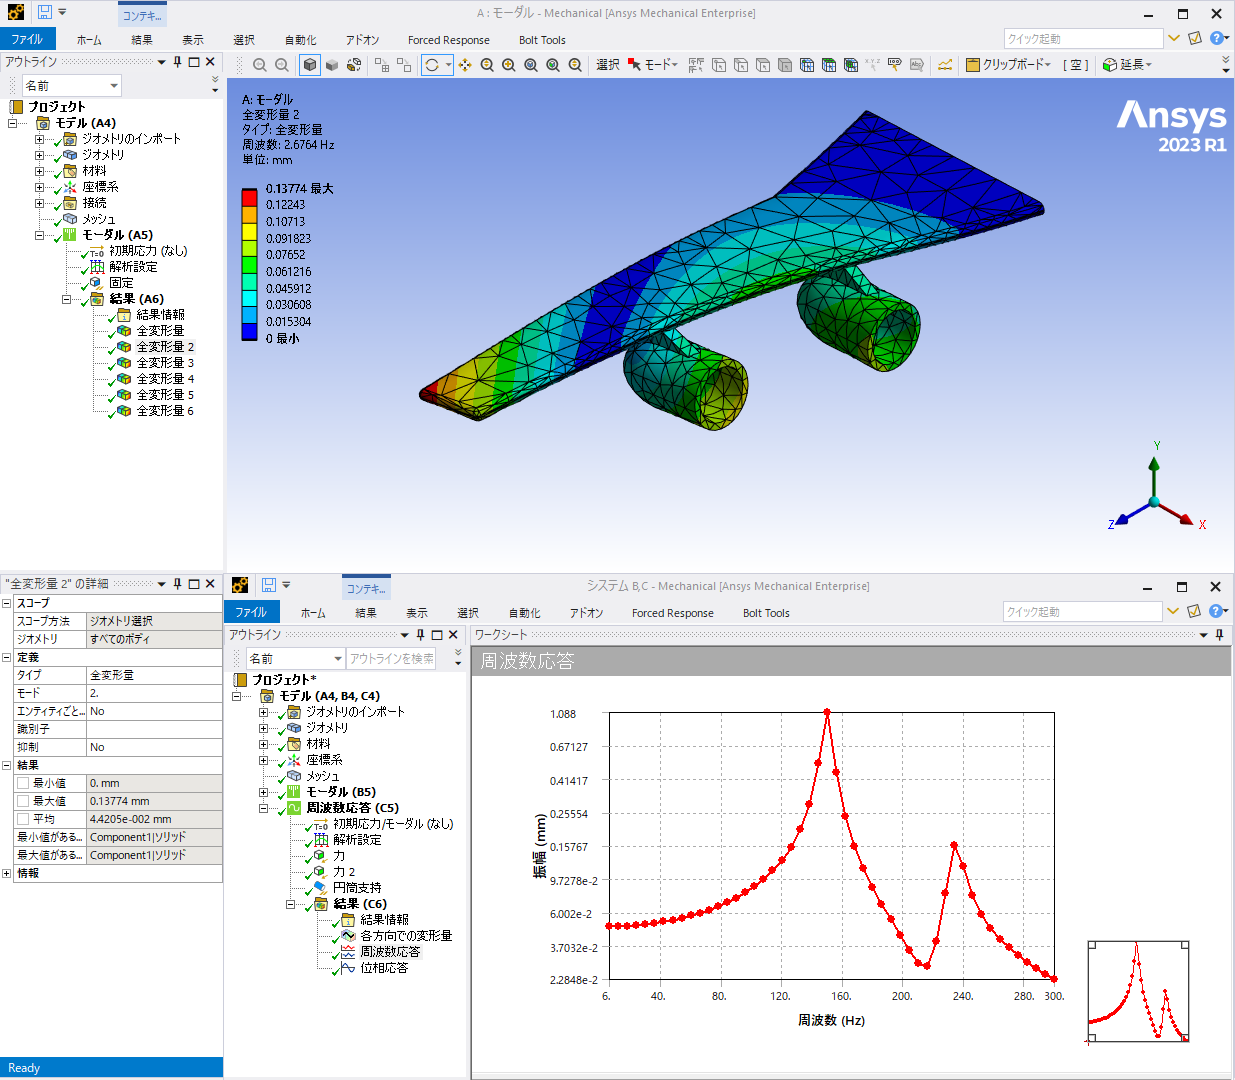Viewport: 1235px width, 1080px height.
Task: Open ファイル tab in top window
Action: coord(27,39)
